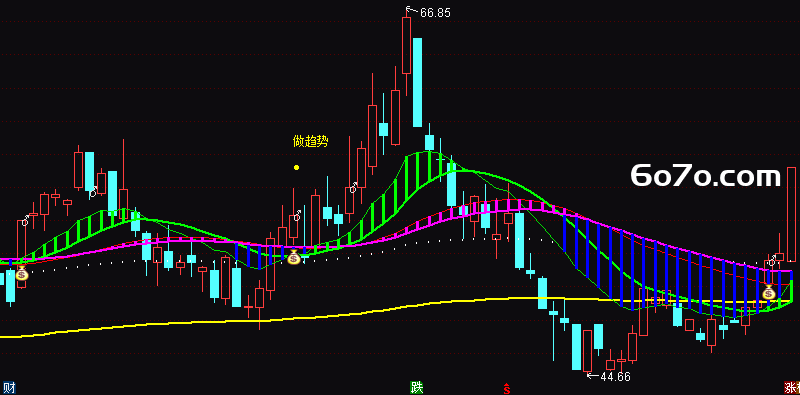Viewport: 800px width, 395px height.
Task: Select the last red candle at right edge
Action: (791, 214)
